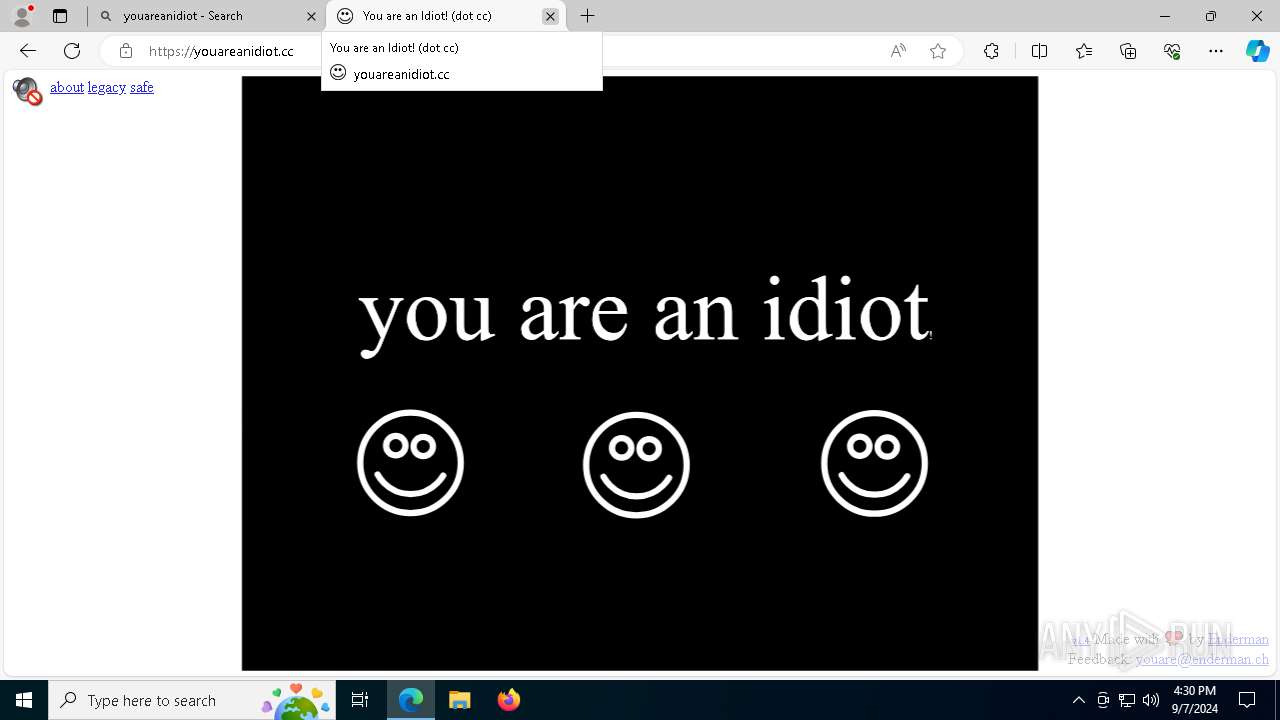Close the youareanidiot - Search tab
Image resolution: width=1280 pixels, height=720 pixels.
pos(311,16)
